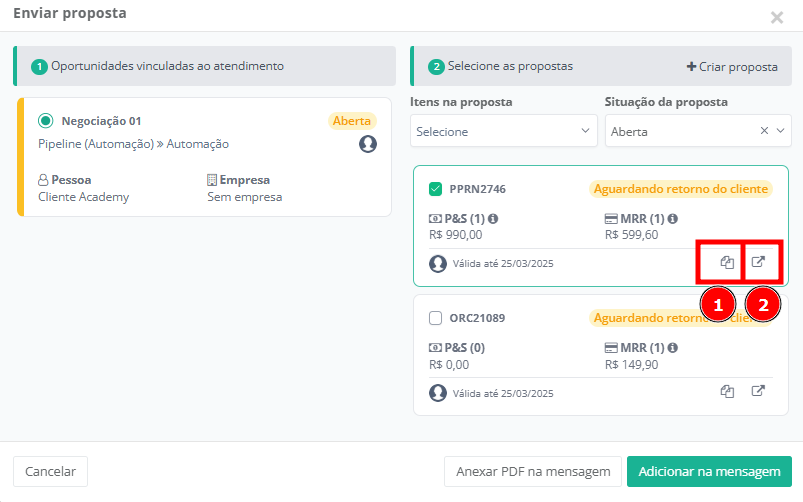Open proposal ORC21089 via external link icon
The width and height of the screenshot is (803, 502).
coord(759,391)
